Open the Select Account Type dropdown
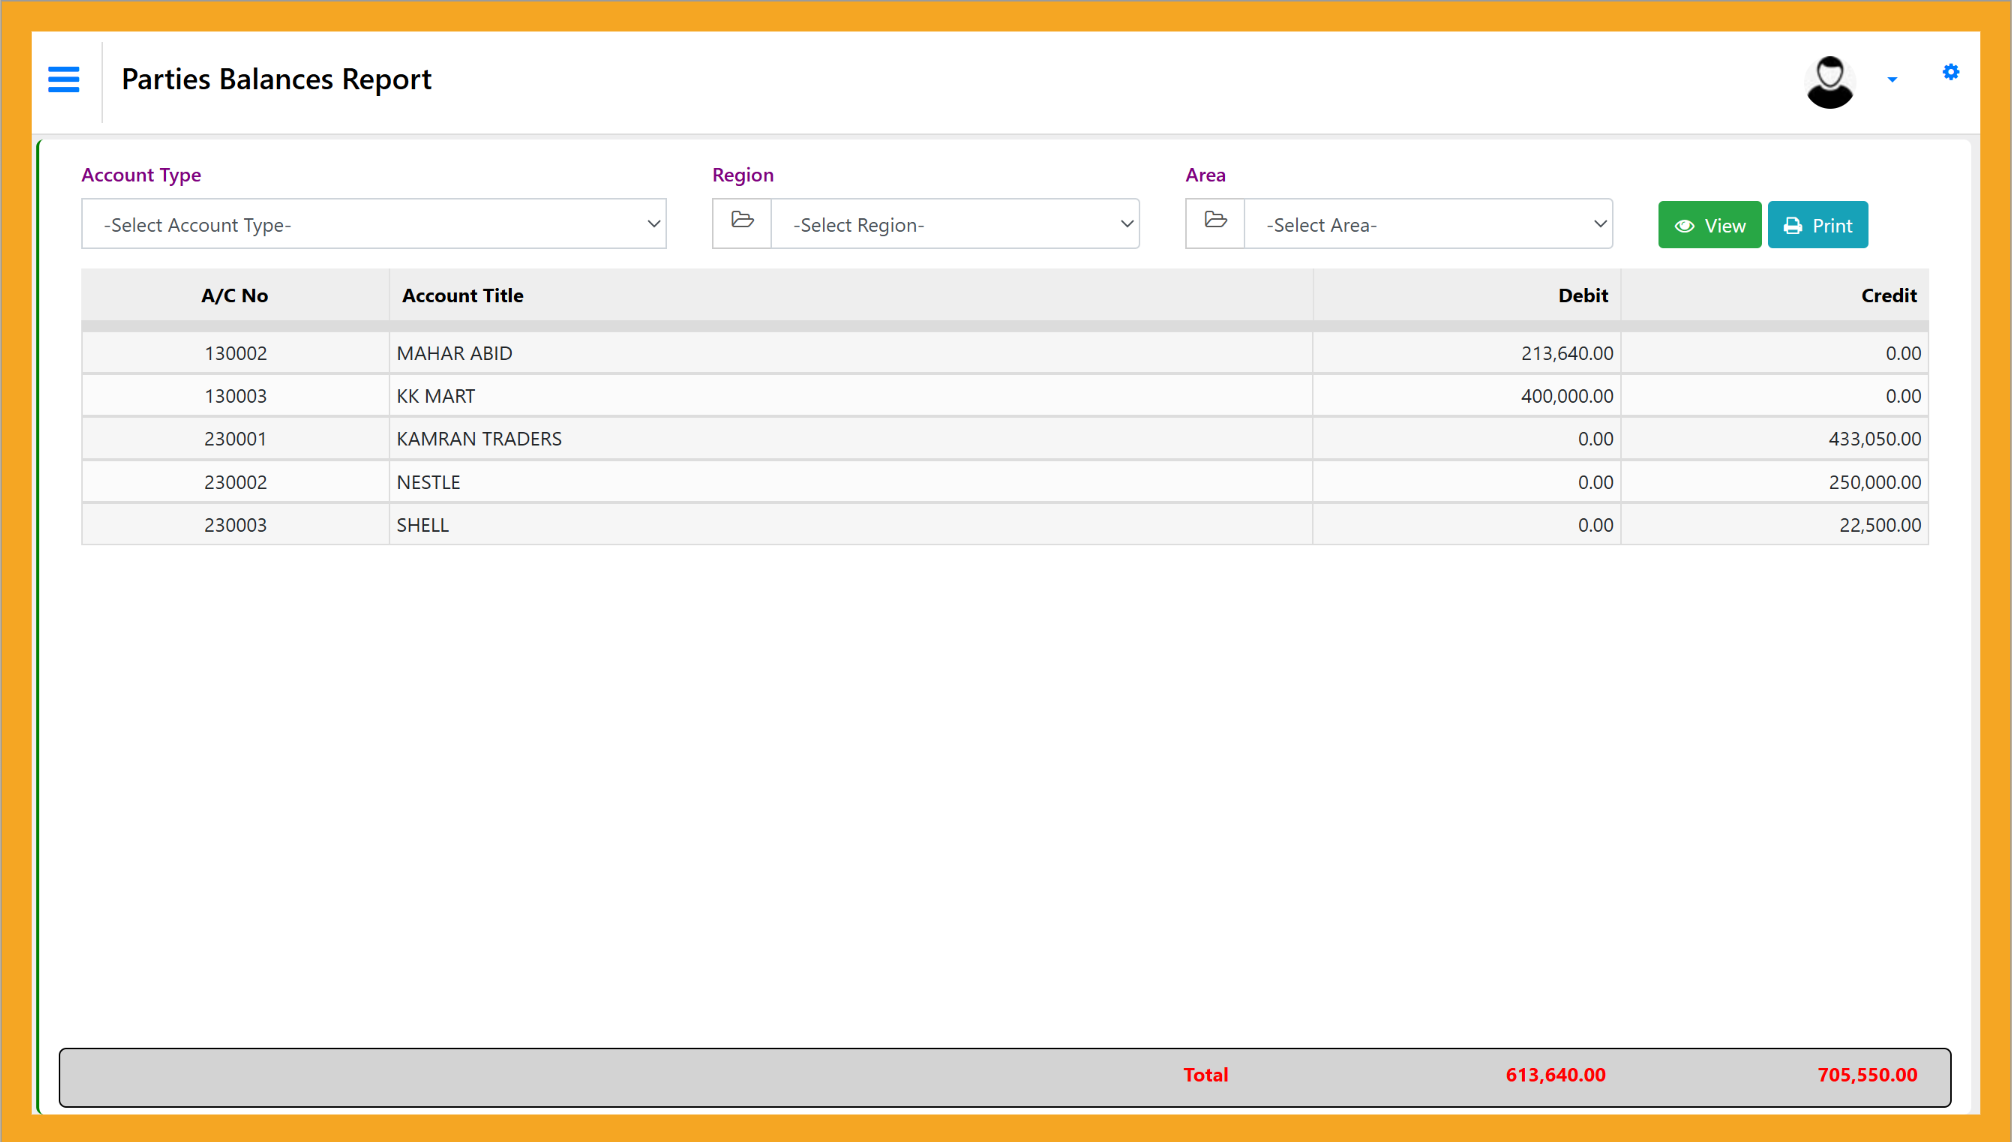The image size is (2012, 1142). (374, 224)
